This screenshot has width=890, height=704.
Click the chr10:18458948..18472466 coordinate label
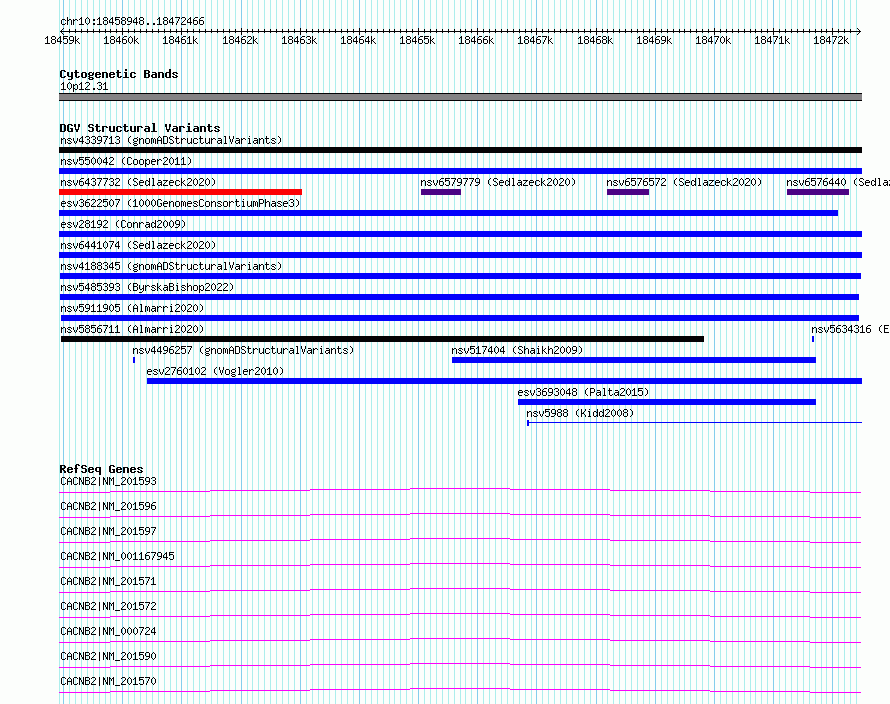pos(132,22)
